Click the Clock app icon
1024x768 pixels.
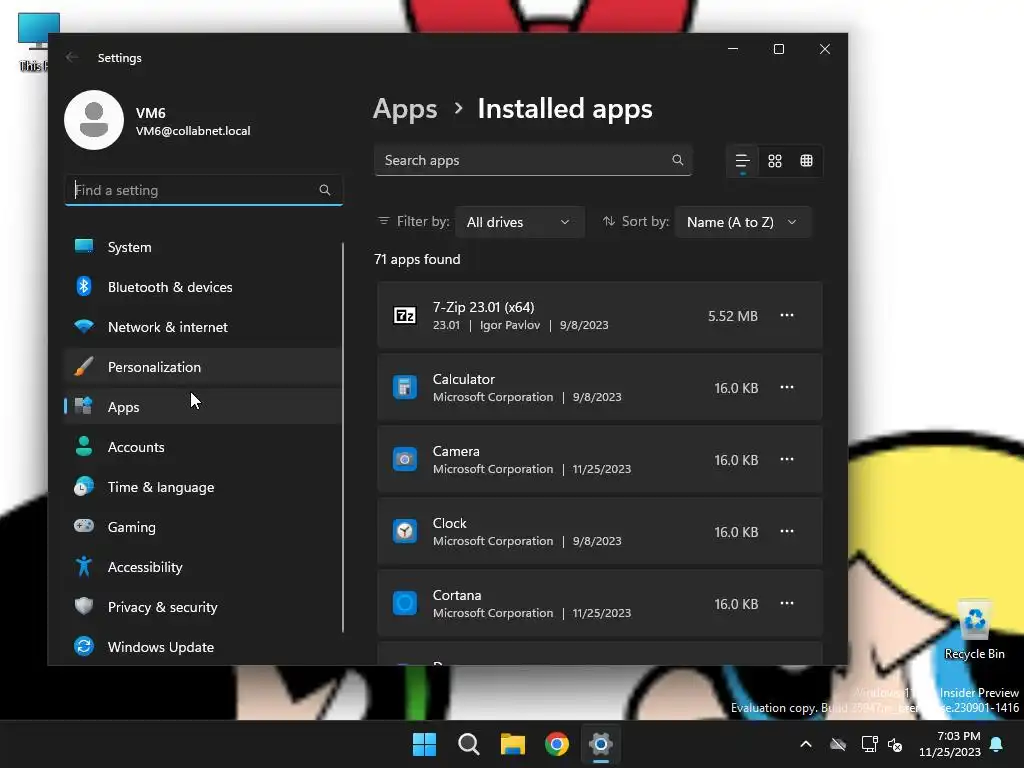click(405, 532)
